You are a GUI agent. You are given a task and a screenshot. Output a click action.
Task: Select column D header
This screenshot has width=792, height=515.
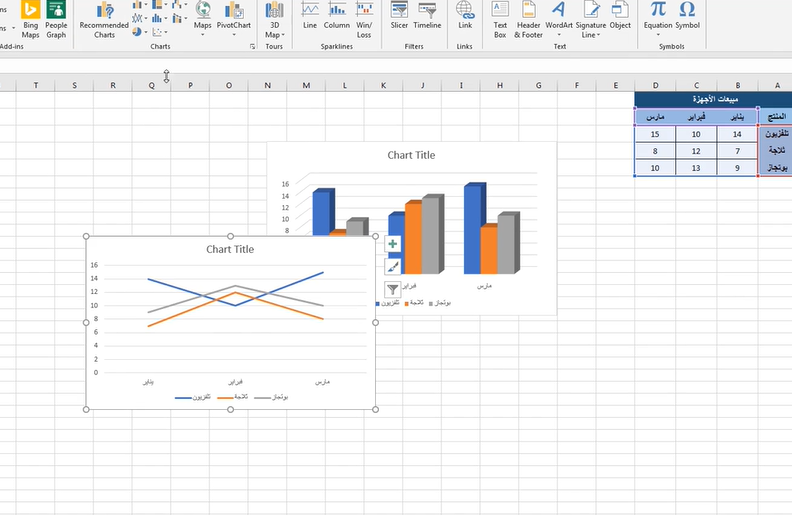pyautogui.click(x=655, y=85)
